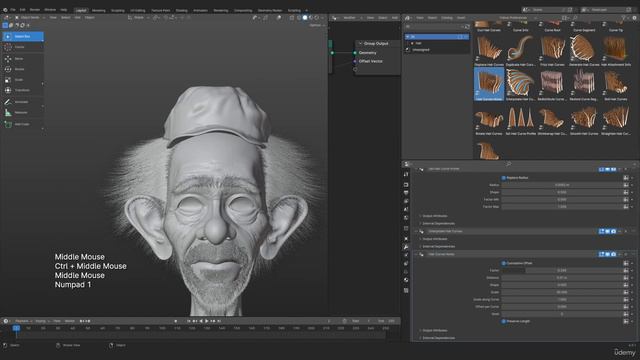Switch viewport to rendered shading

click(316, 18)
